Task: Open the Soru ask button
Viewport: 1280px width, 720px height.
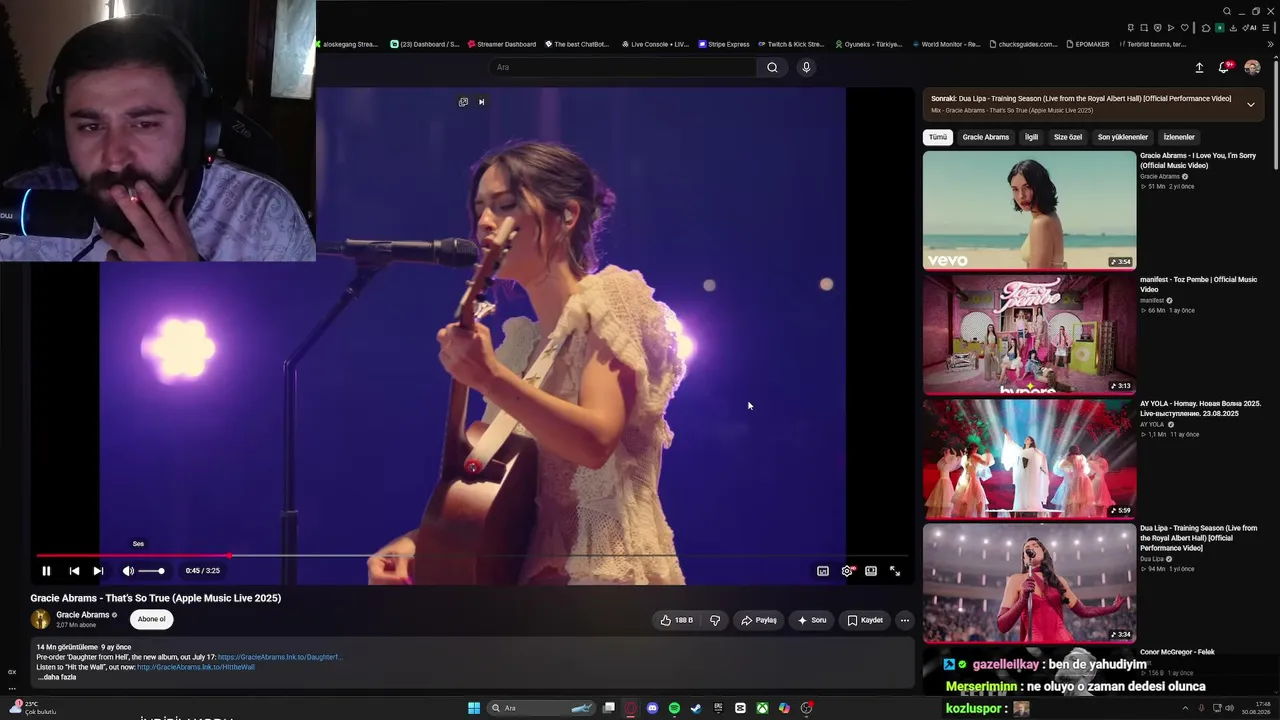Action: [811, 620]
